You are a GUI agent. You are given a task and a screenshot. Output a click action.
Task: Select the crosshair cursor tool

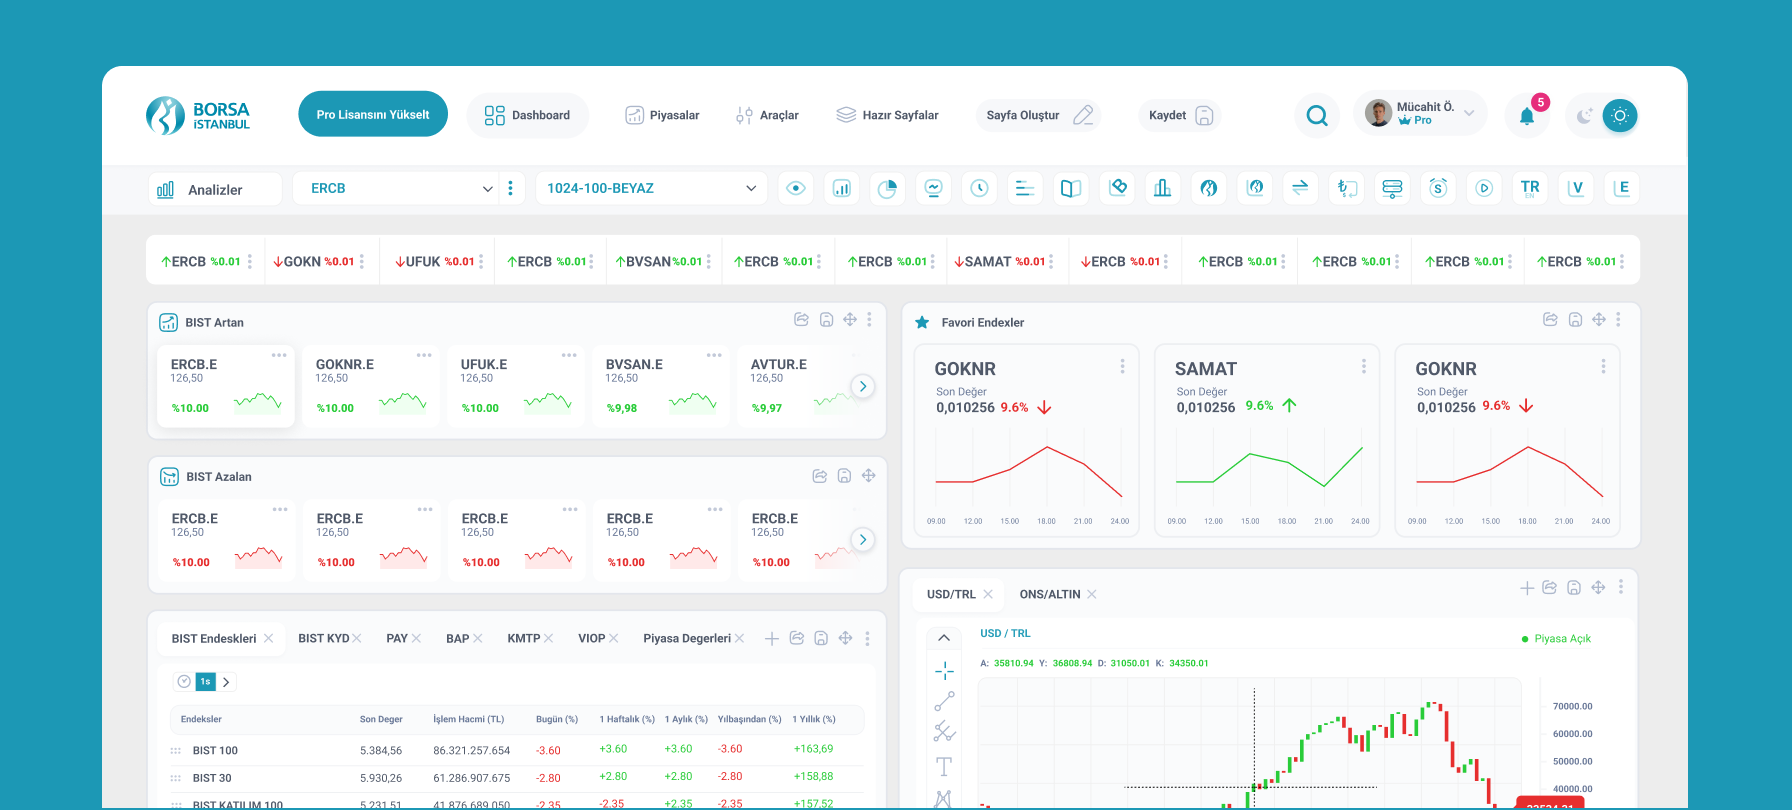click(944, 670)
